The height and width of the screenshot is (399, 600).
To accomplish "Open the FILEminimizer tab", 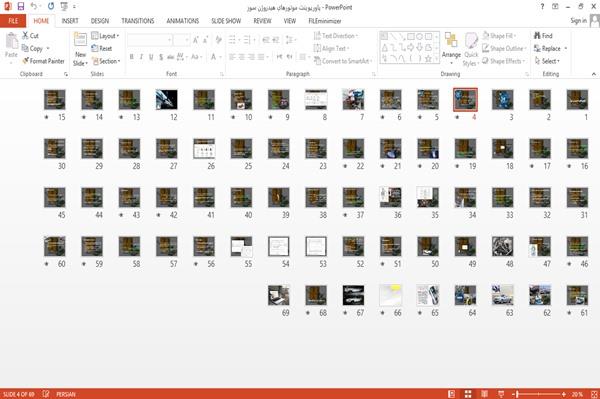I will [x=325, y=21].
